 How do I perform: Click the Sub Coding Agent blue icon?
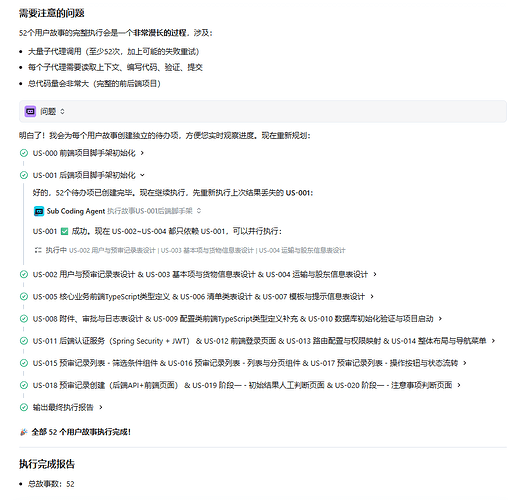39,211
